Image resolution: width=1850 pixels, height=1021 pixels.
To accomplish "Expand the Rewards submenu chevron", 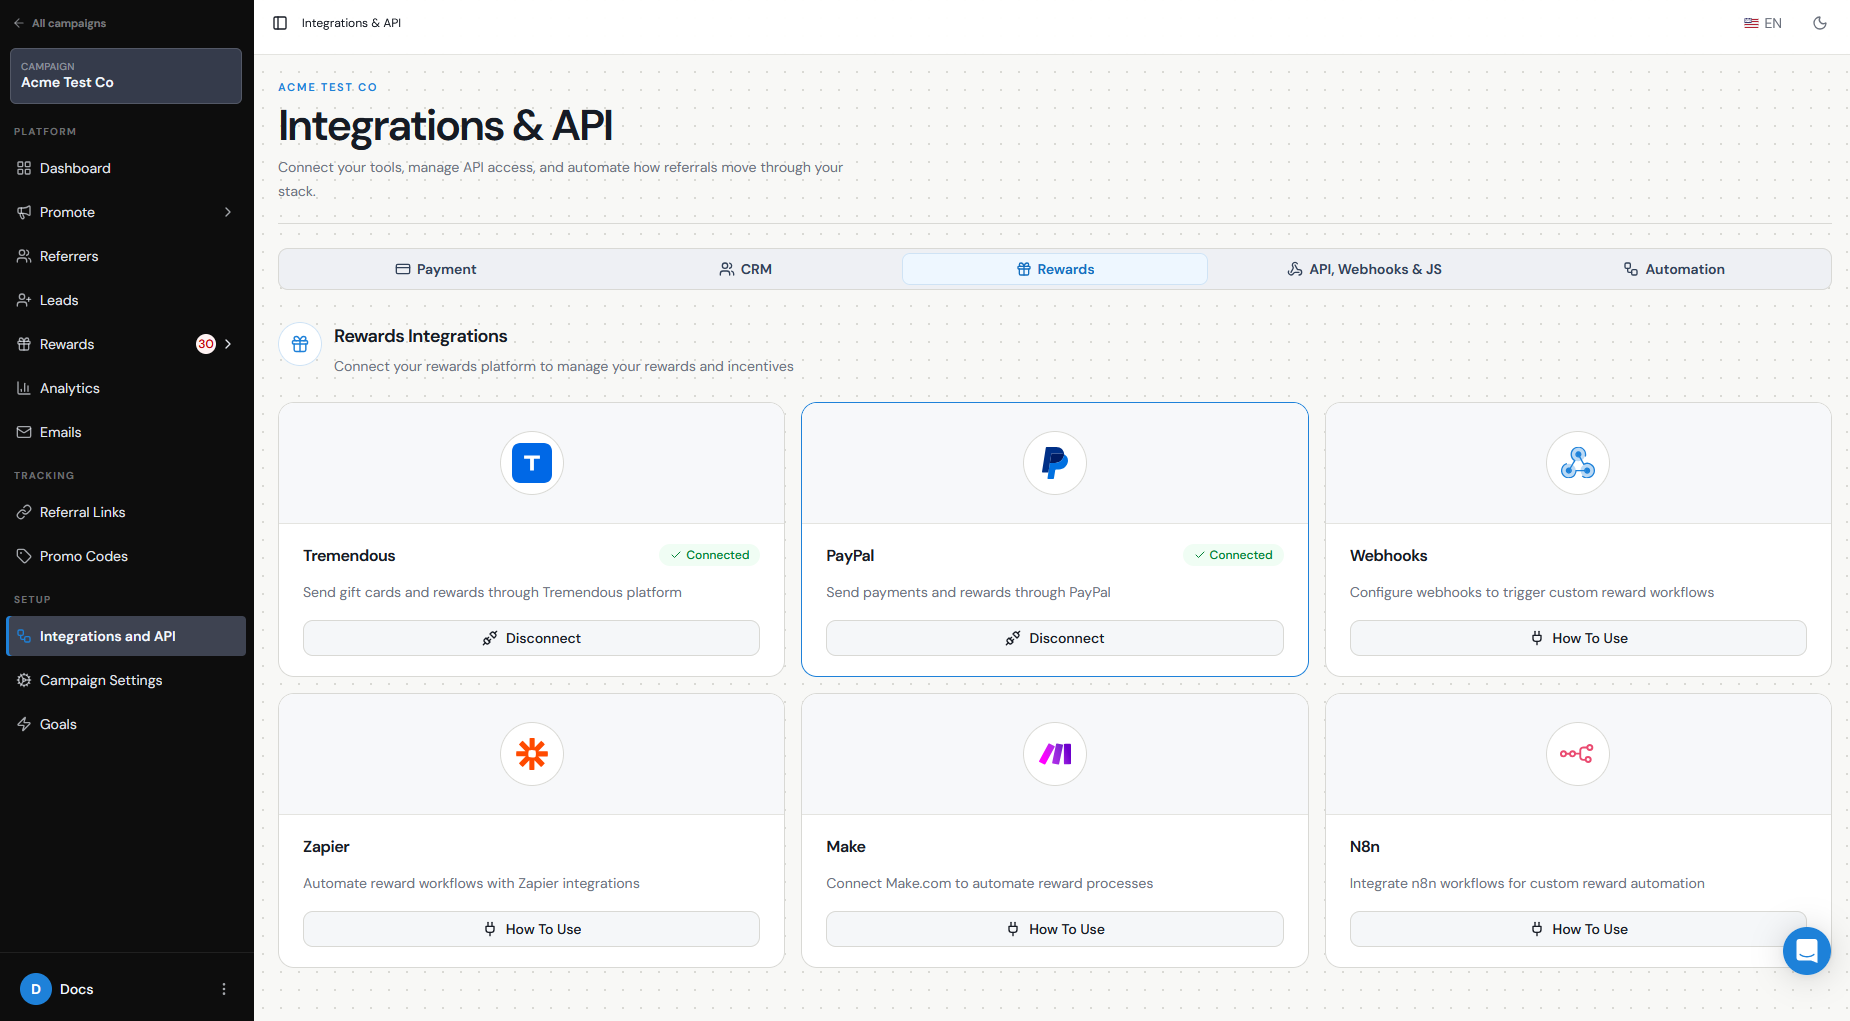I will (228, 344).
